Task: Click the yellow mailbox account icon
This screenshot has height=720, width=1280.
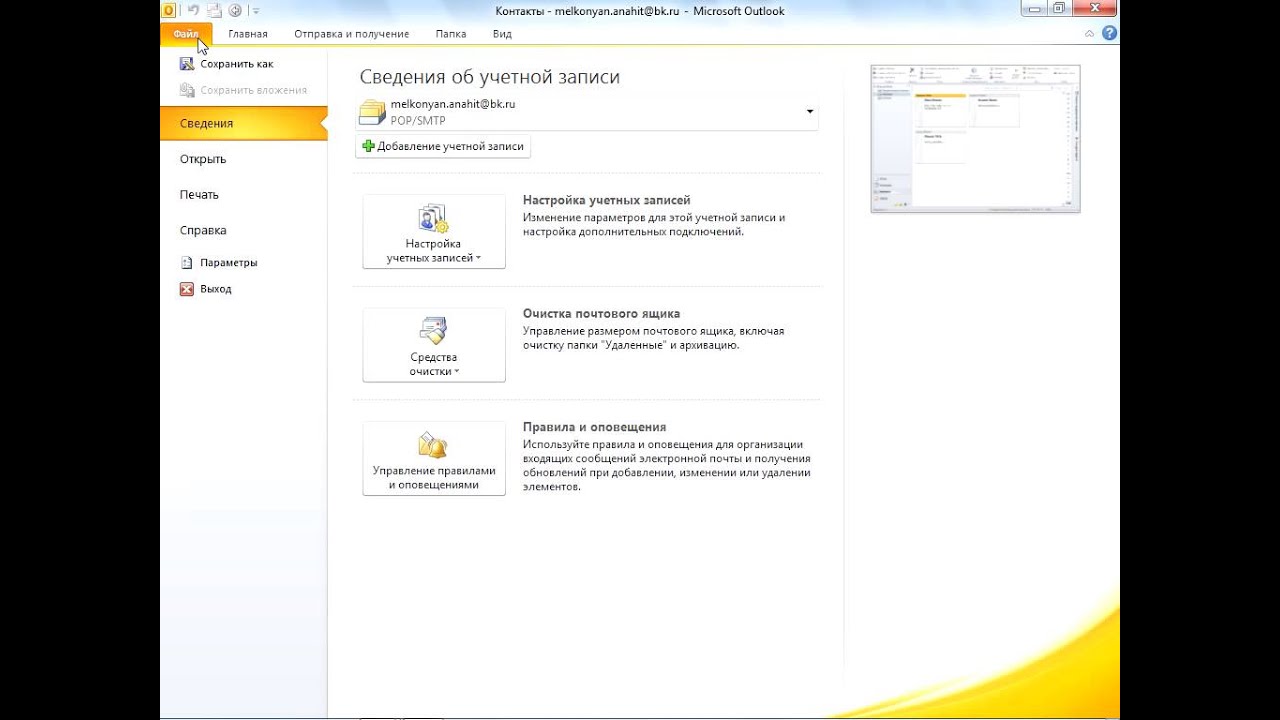Action: (372, 112)
